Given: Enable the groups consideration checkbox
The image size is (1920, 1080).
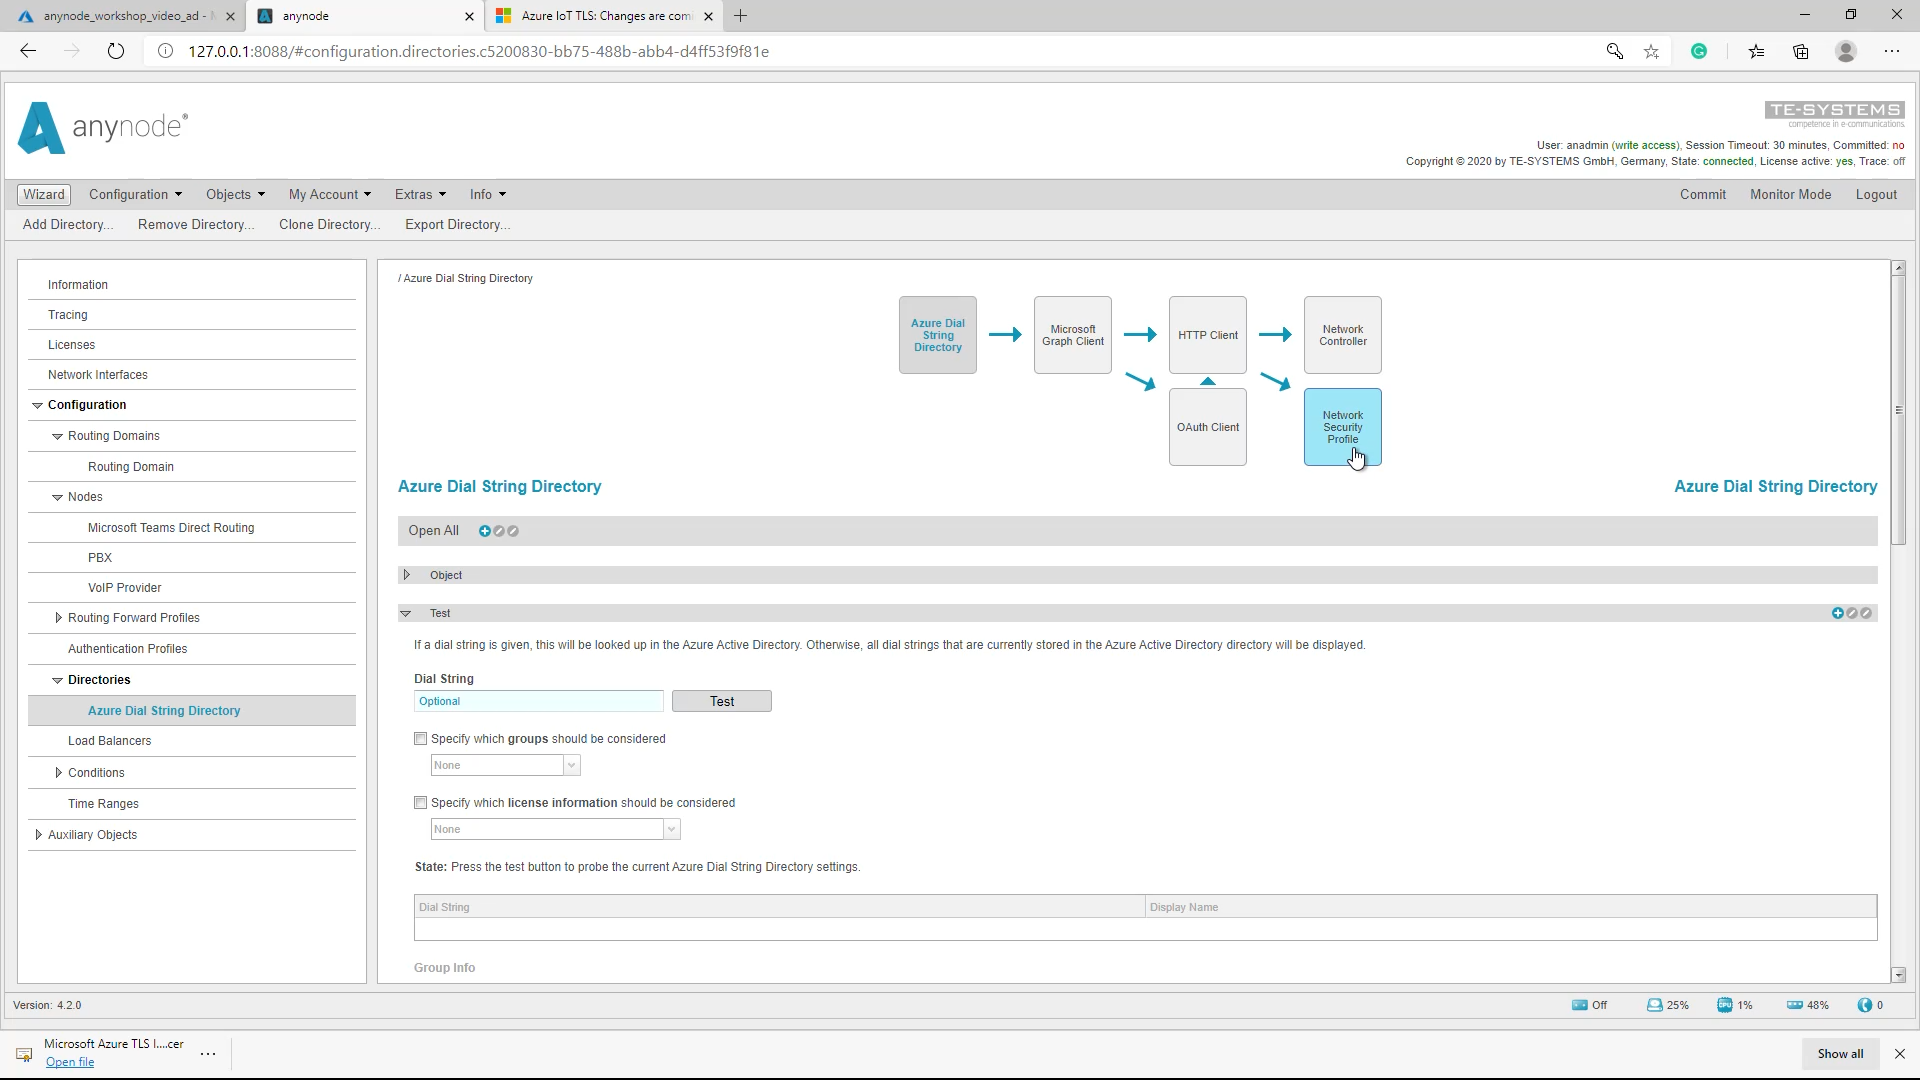Looking at the screenshot, I should (x=421, y=739).
